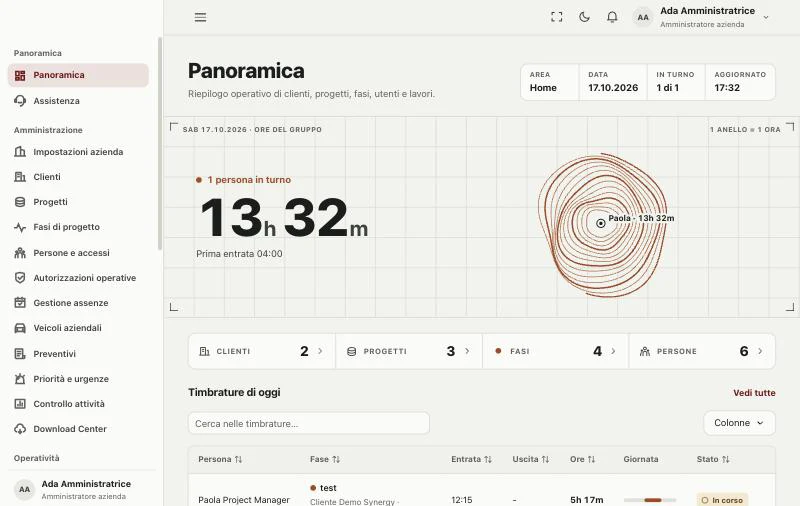Click the sidebar vertical scrollbar
Image resolution: width=800 pixels, height=506 pixels.
point(160,143)
